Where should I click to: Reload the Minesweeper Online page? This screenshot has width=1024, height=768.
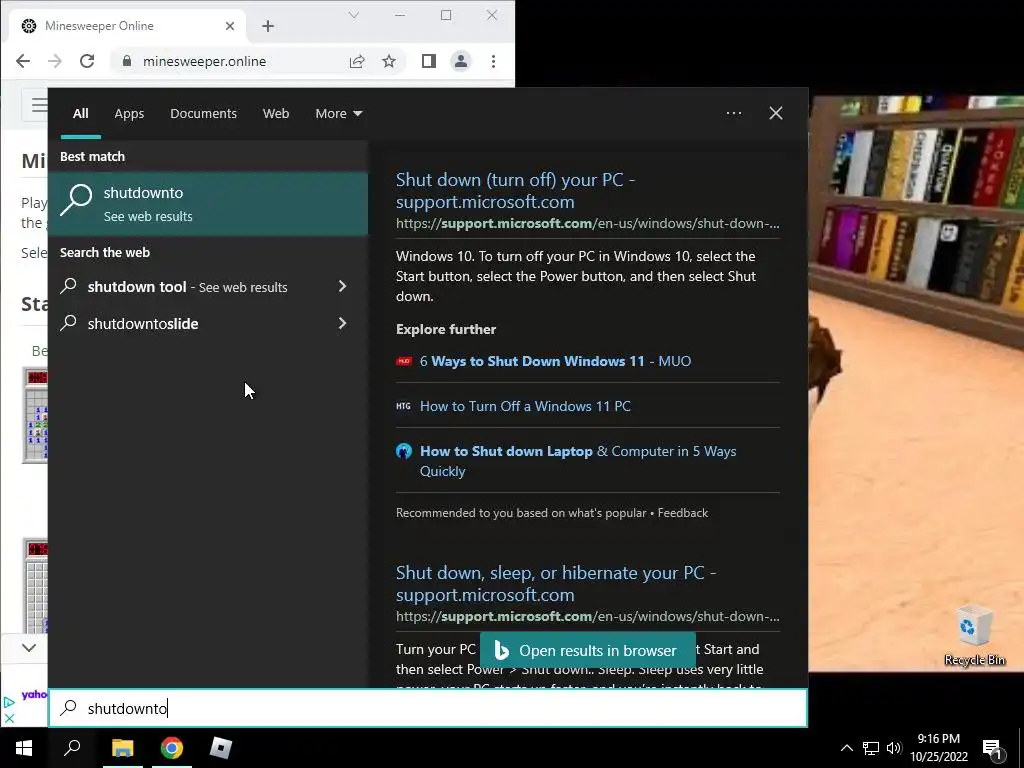(x=87, y=61)
